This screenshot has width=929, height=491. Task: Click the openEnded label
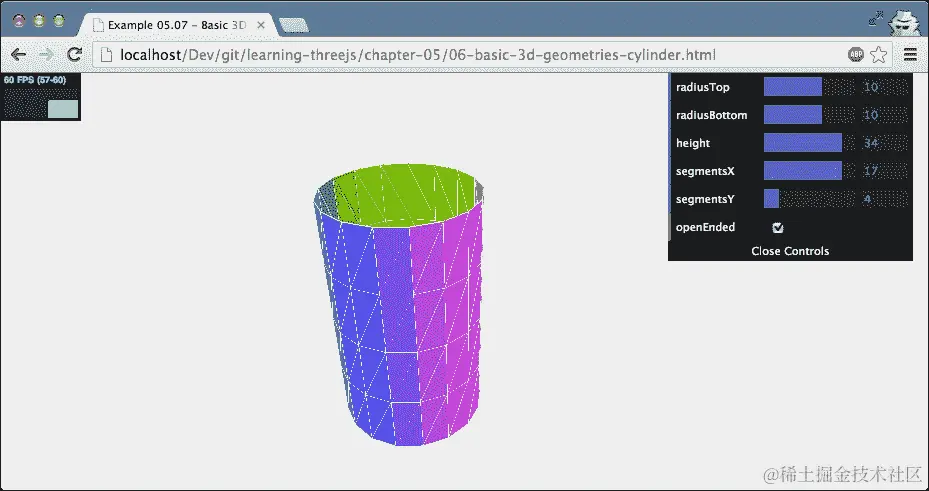705,227
